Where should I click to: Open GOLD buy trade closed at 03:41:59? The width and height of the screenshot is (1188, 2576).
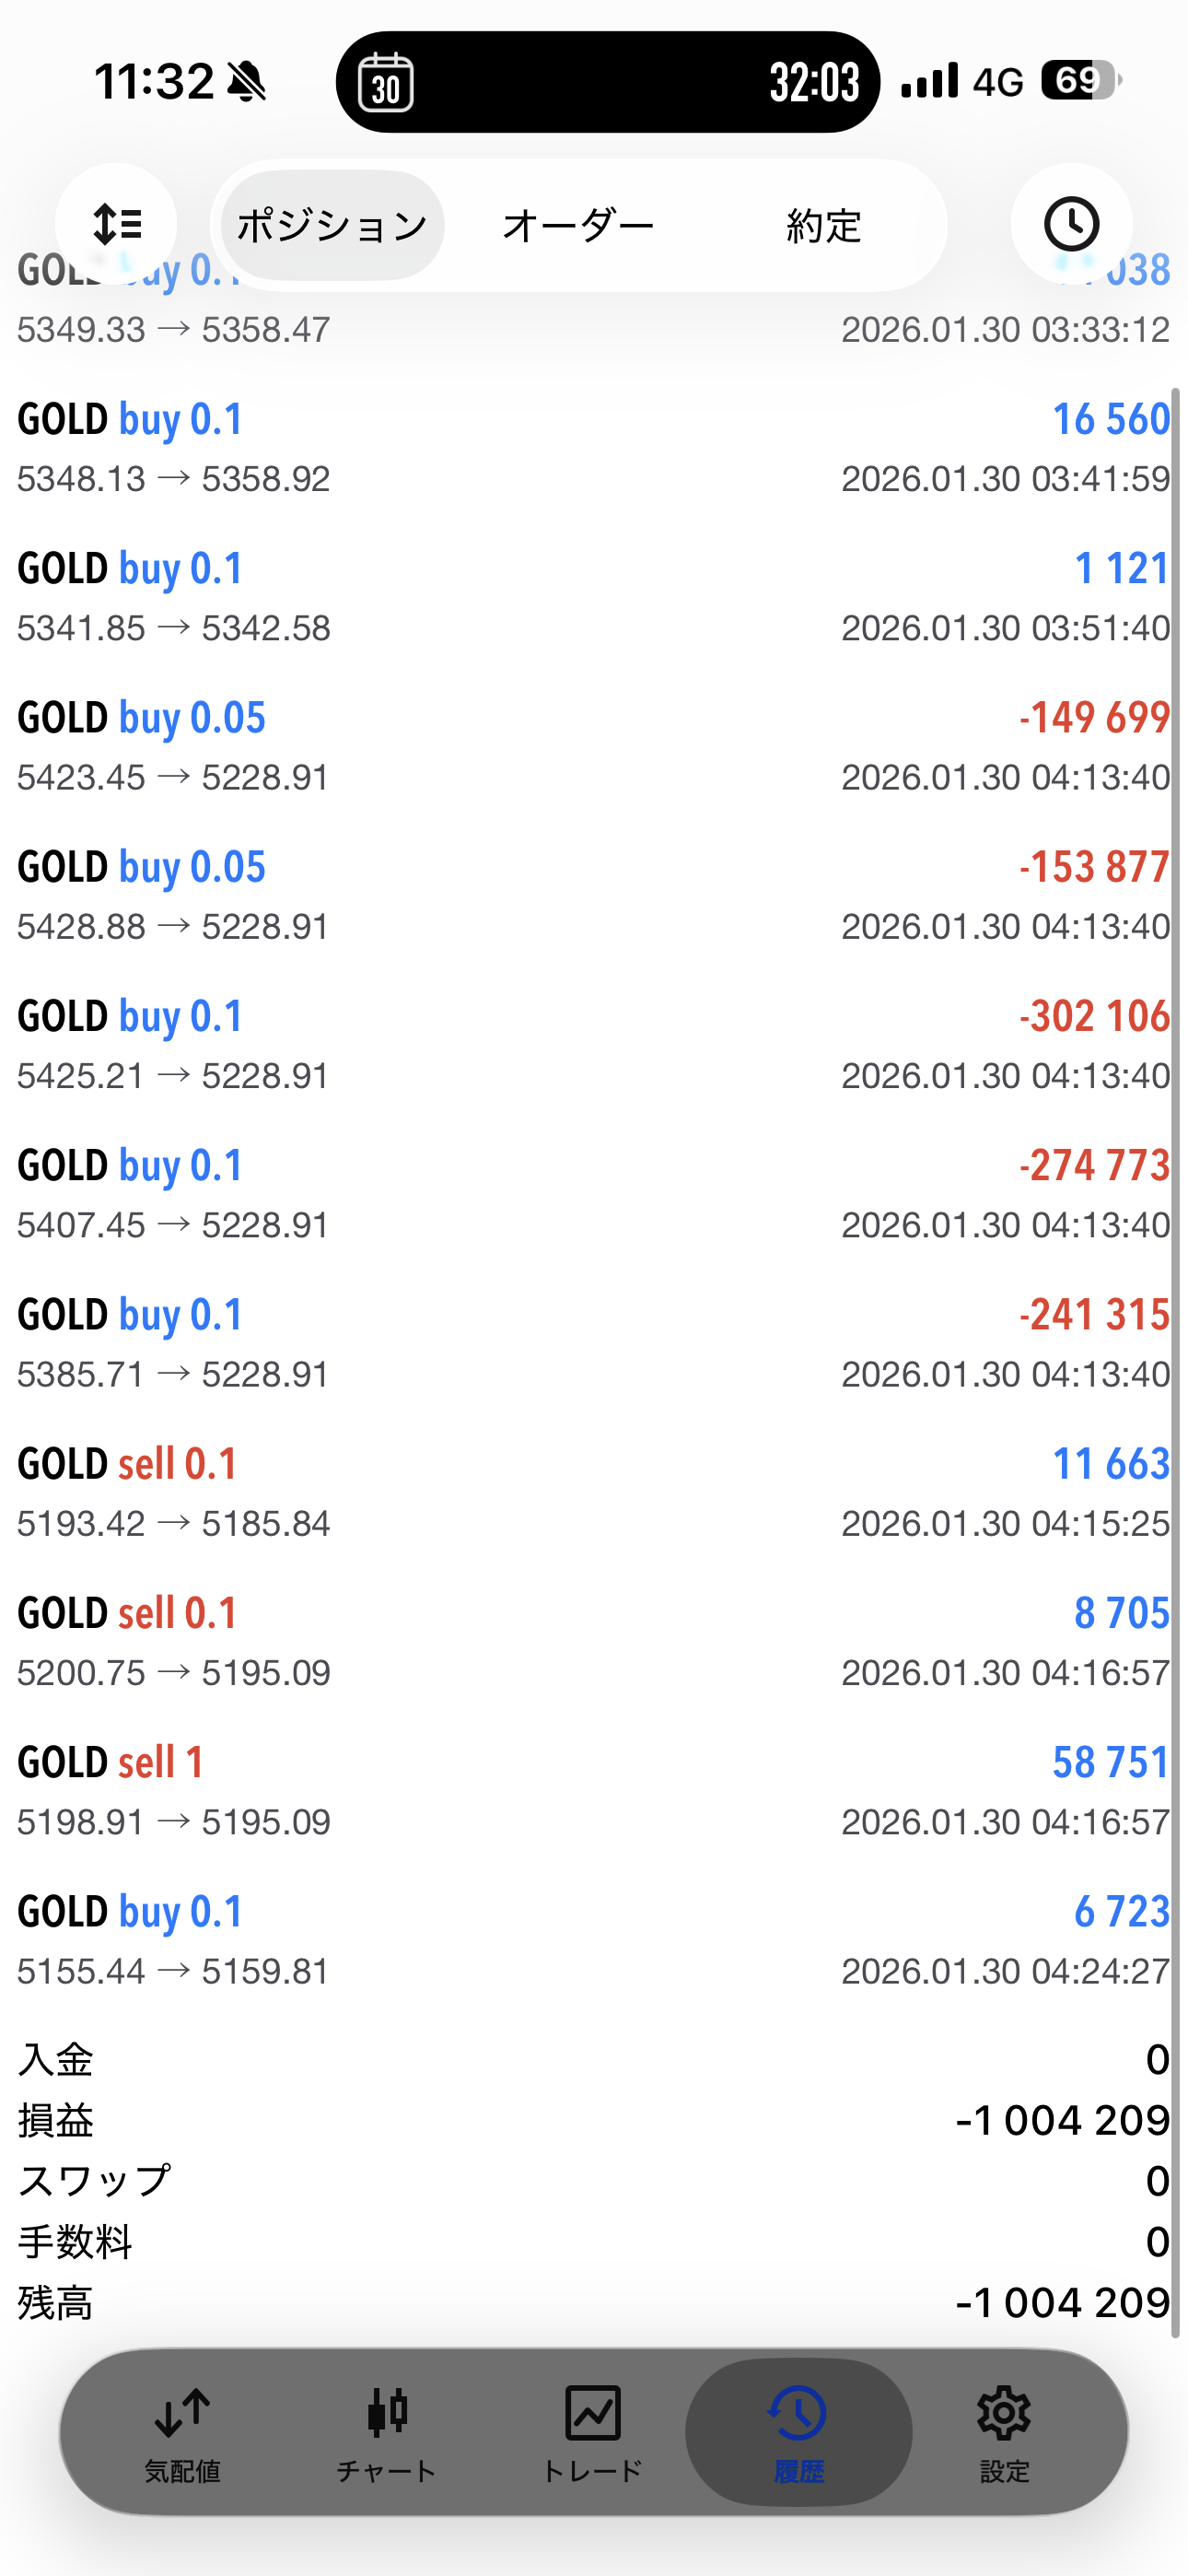click(x=594, y=448)
